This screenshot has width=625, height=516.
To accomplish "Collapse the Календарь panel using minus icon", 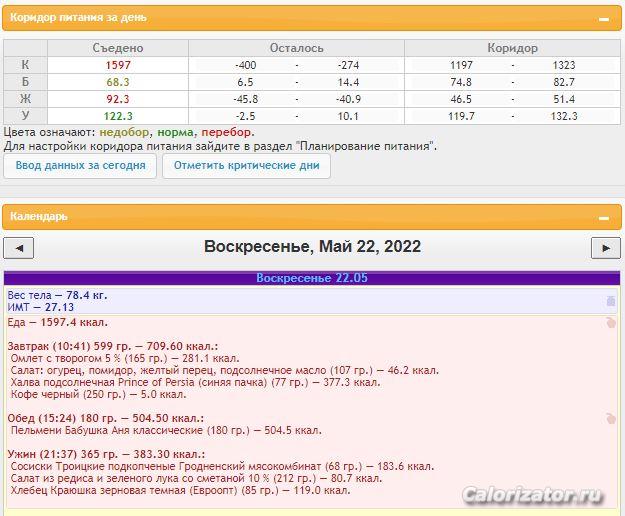I will tap(603, 216).
